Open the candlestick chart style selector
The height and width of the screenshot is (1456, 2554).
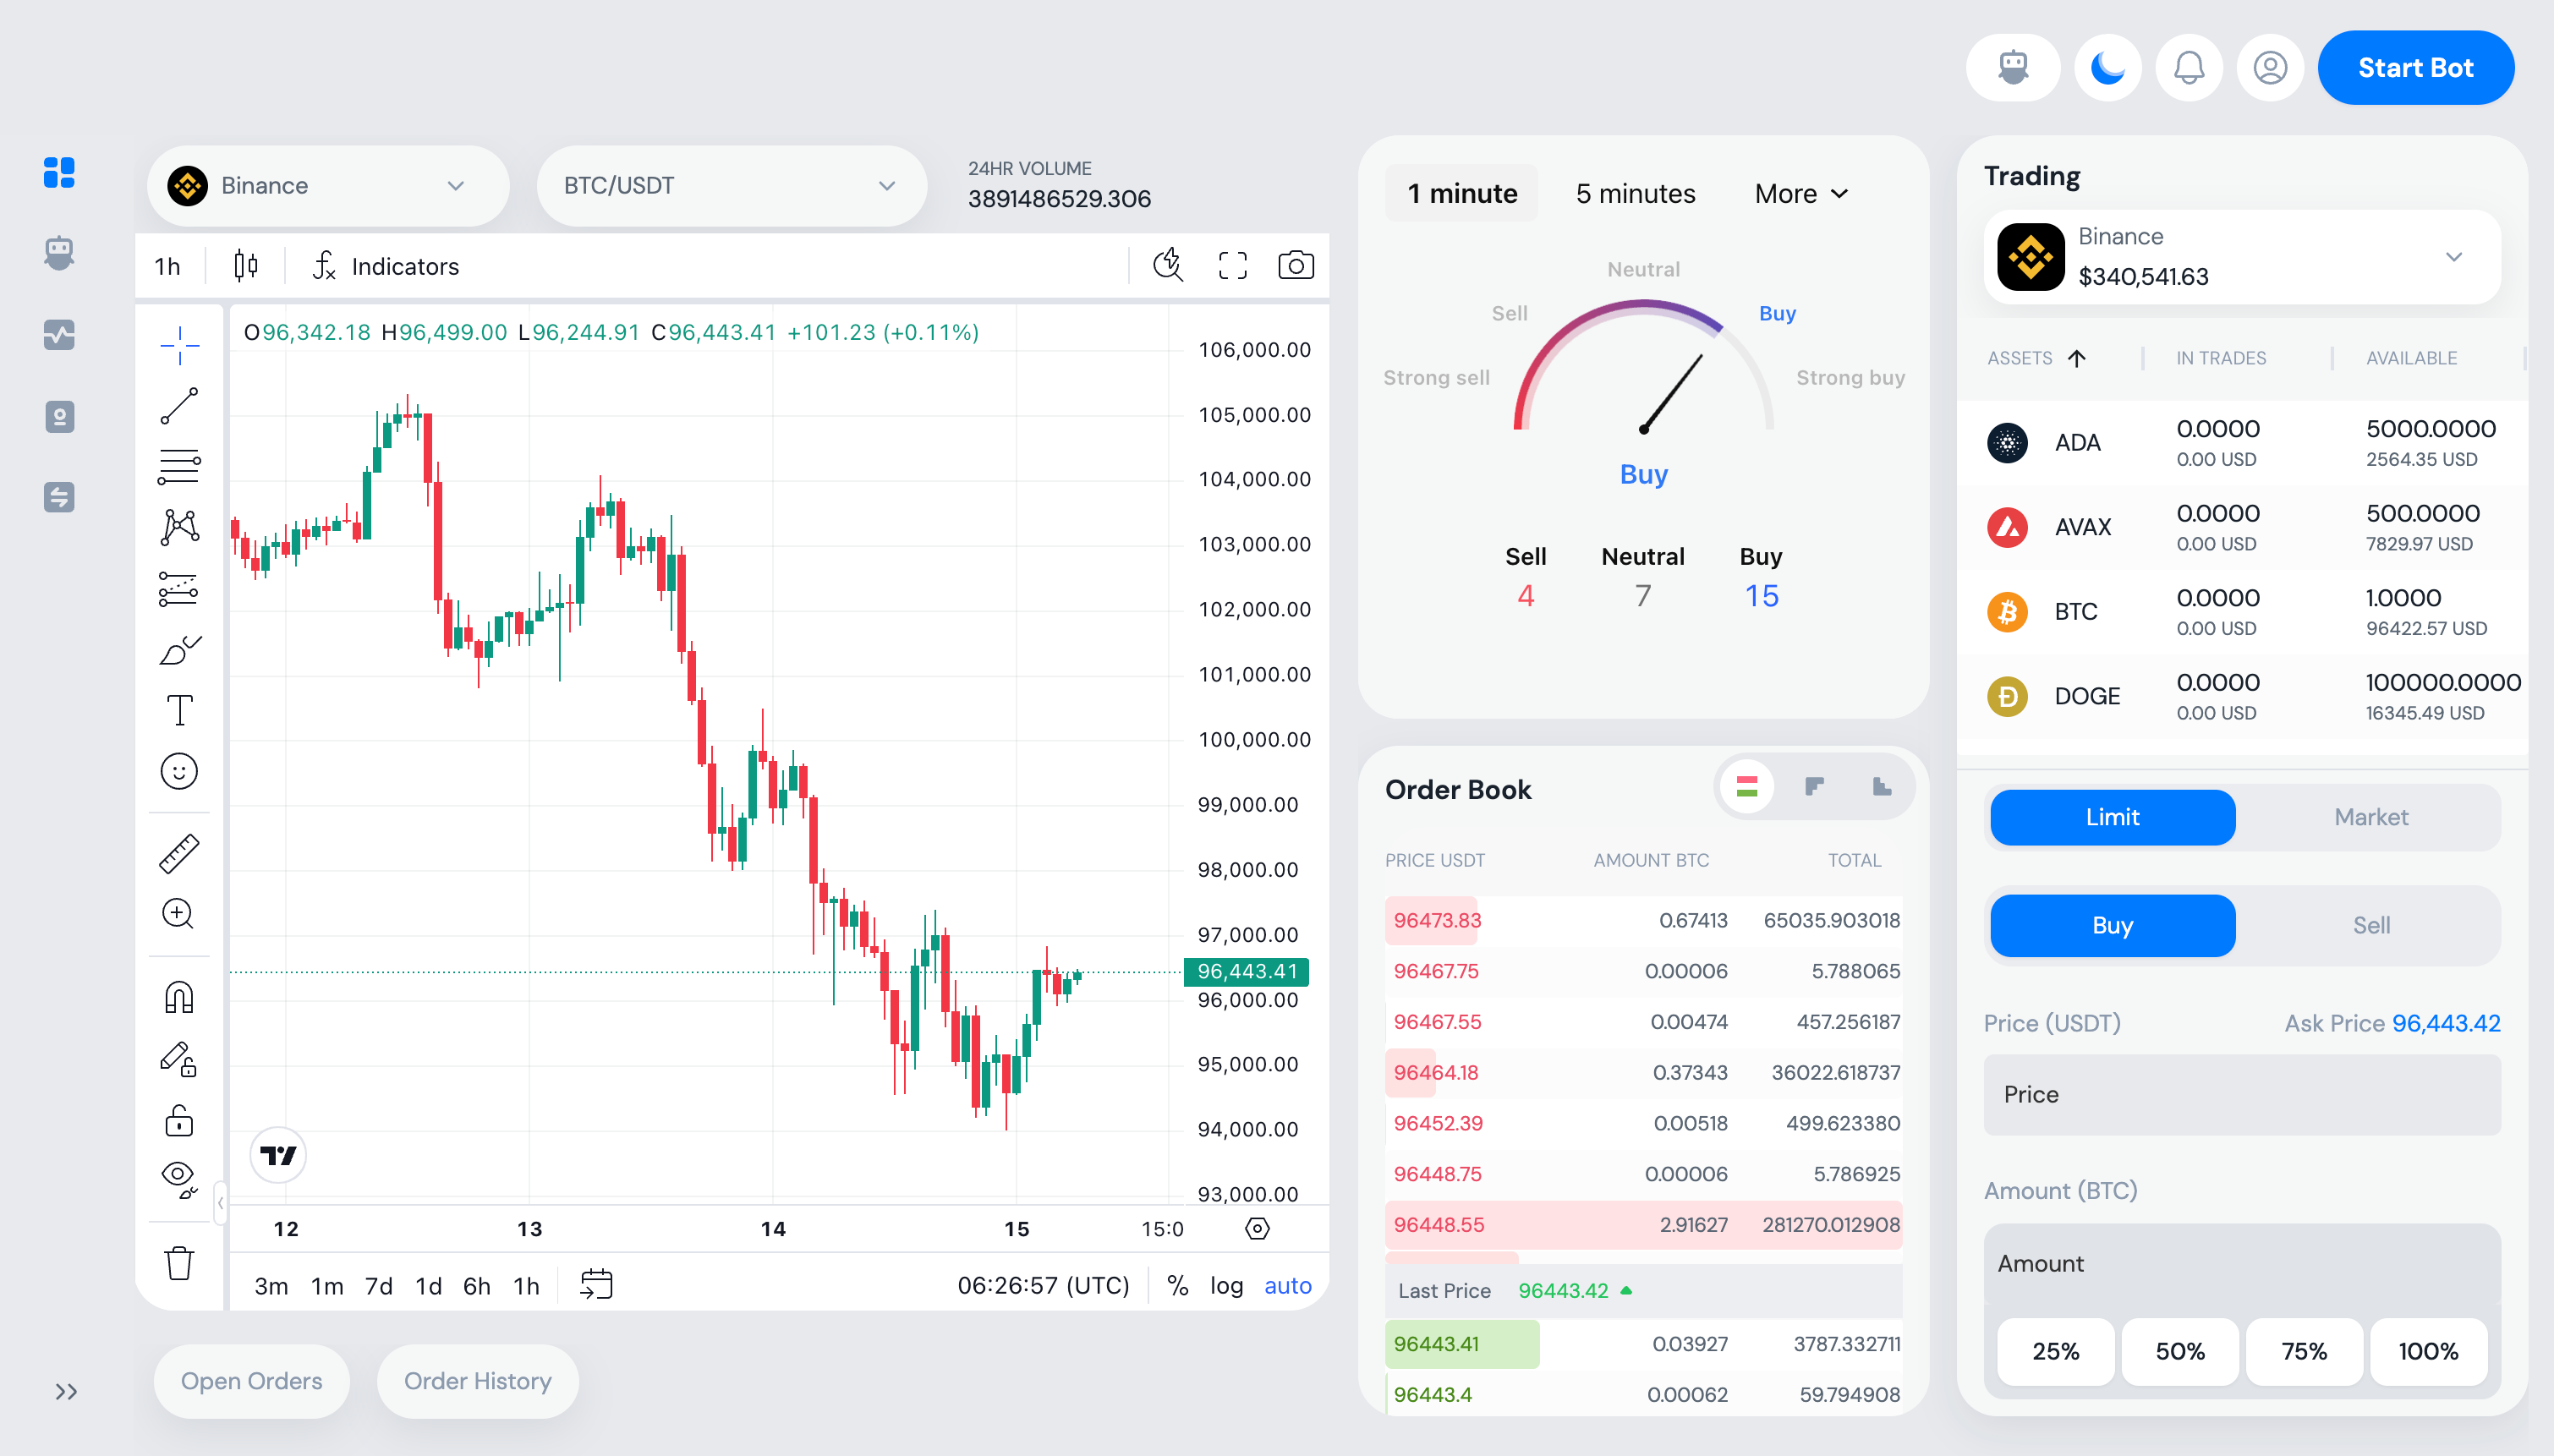pyautogui.click(x=246, y=266)
